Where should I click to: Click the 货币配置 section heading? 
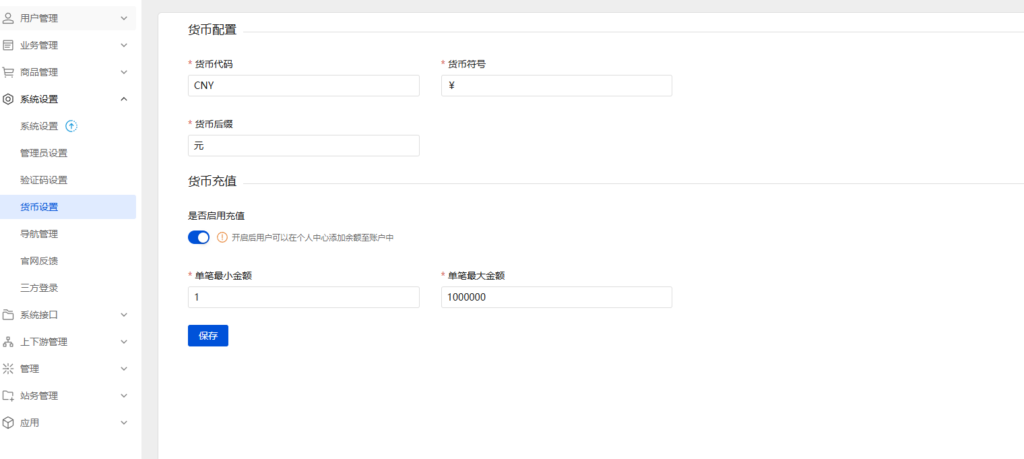(x=212, y=29)
